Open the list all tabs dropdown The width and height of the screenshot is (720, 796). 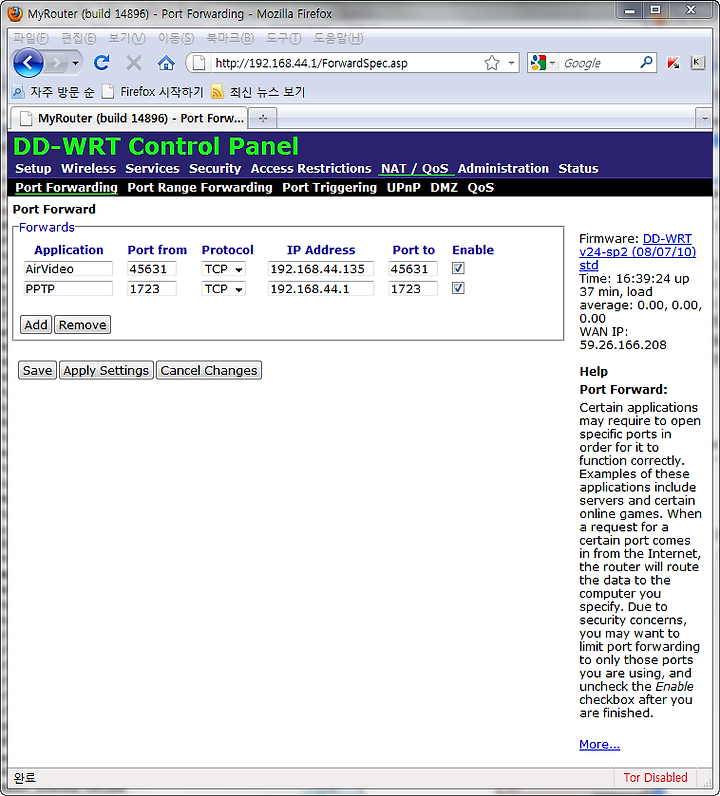704,118
